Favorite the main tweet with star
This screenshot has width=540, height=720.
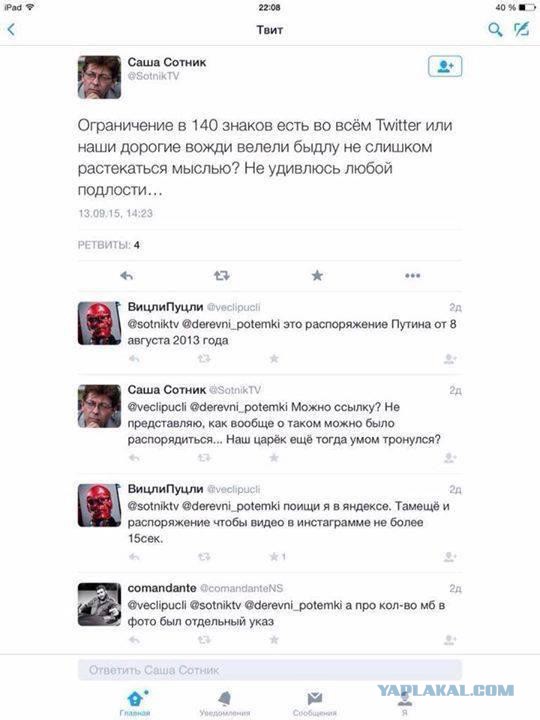pos(317,276)
